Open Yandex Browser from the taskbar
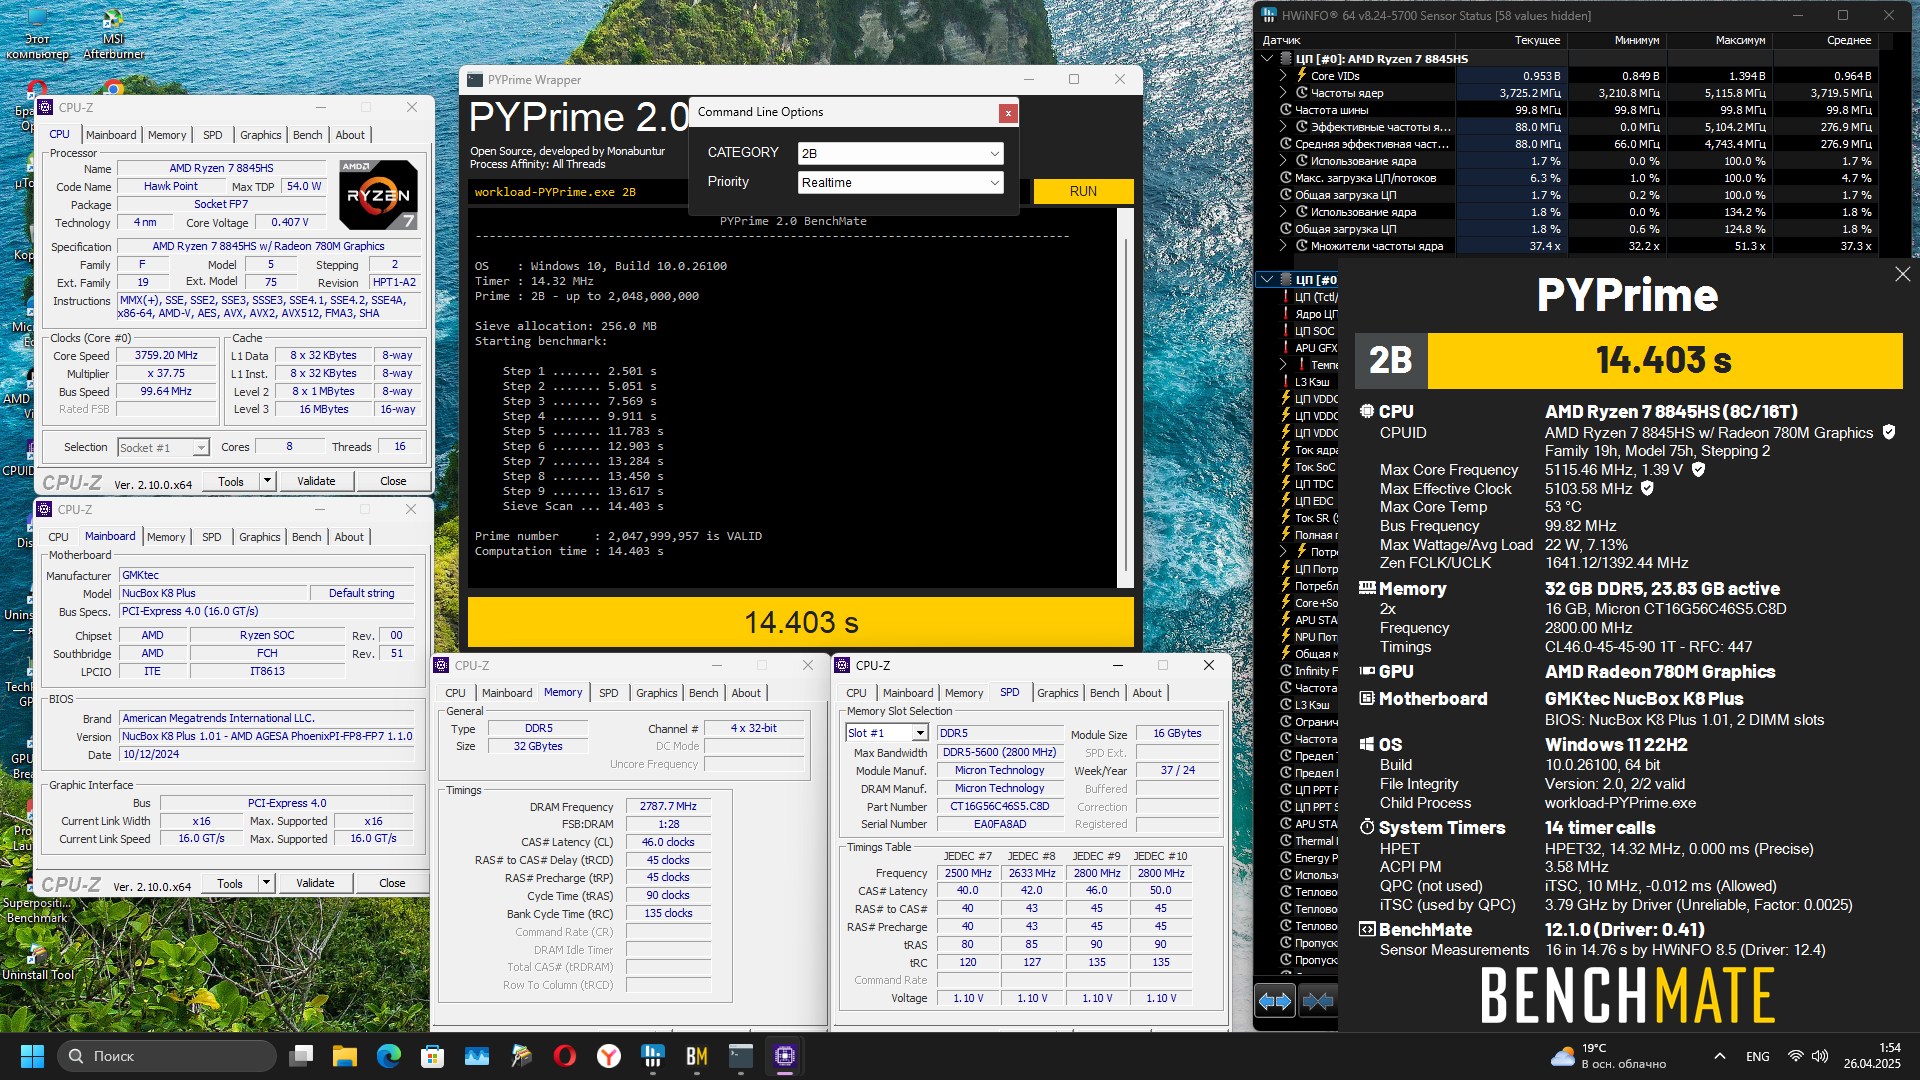This screenshot has height=1080, width=1920. pos(609,1056)
